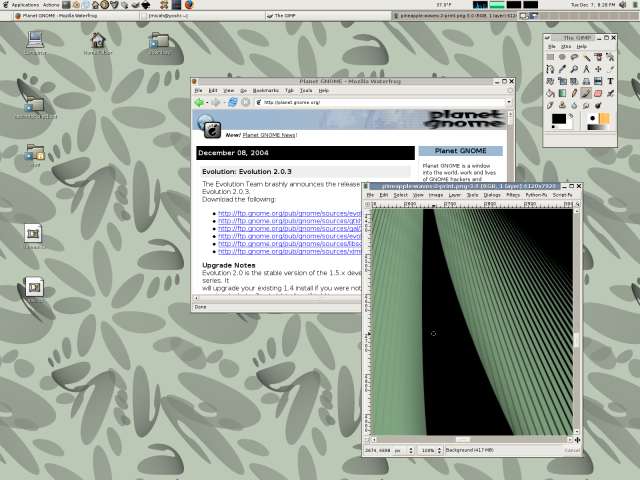Select the Move tool in GIMP toolbox
640x480 pixels.
(x=598, y=69)
